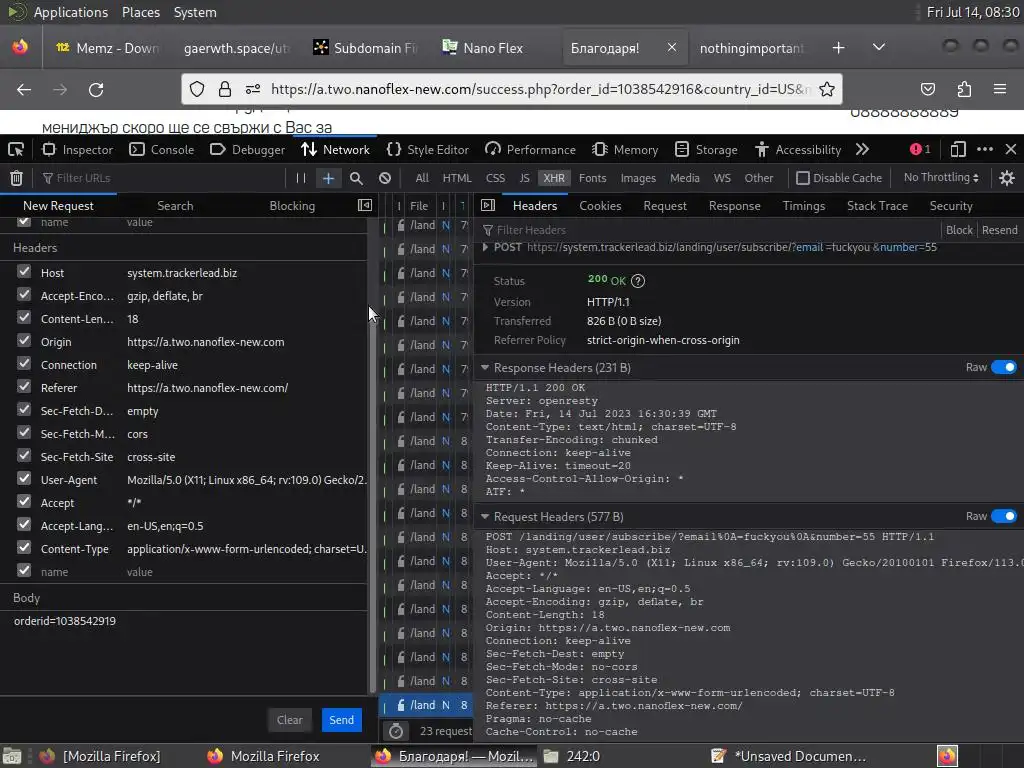Screen dimensions: 1024x768
Task: Open the Storage panel
Action: (x=706, y=150)
